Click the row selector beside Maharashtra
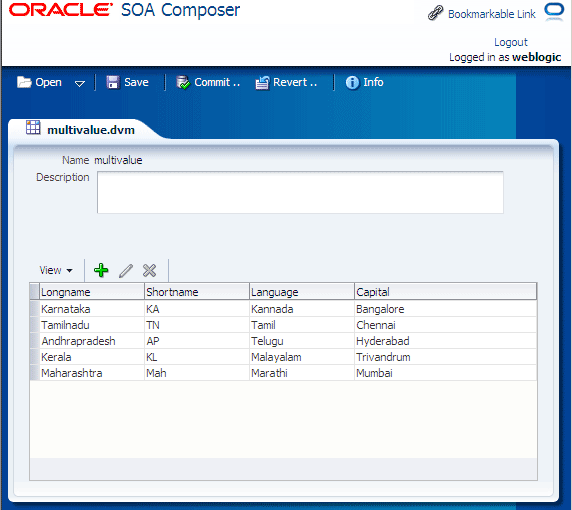The height and width of the screenshot is (510, 572). pyautogui.click(x=35, y=373)
